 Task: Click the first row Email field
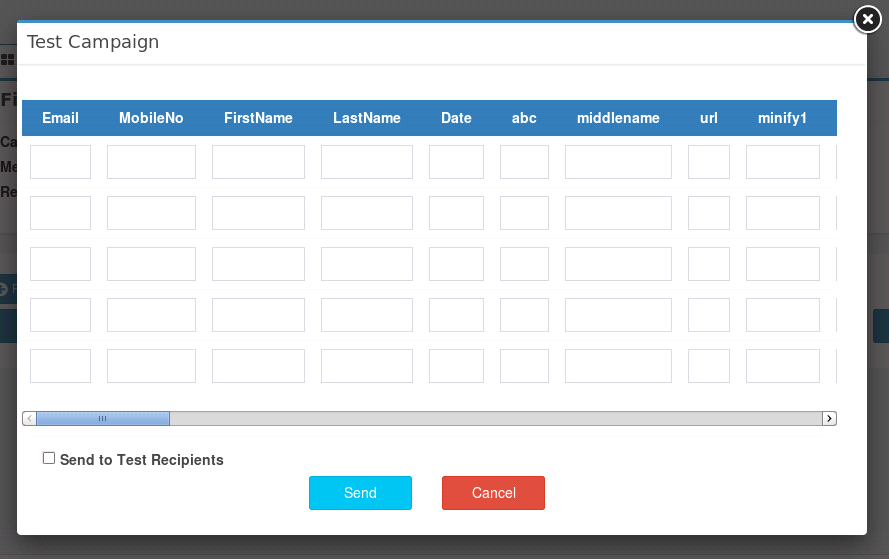click(60, 162)
